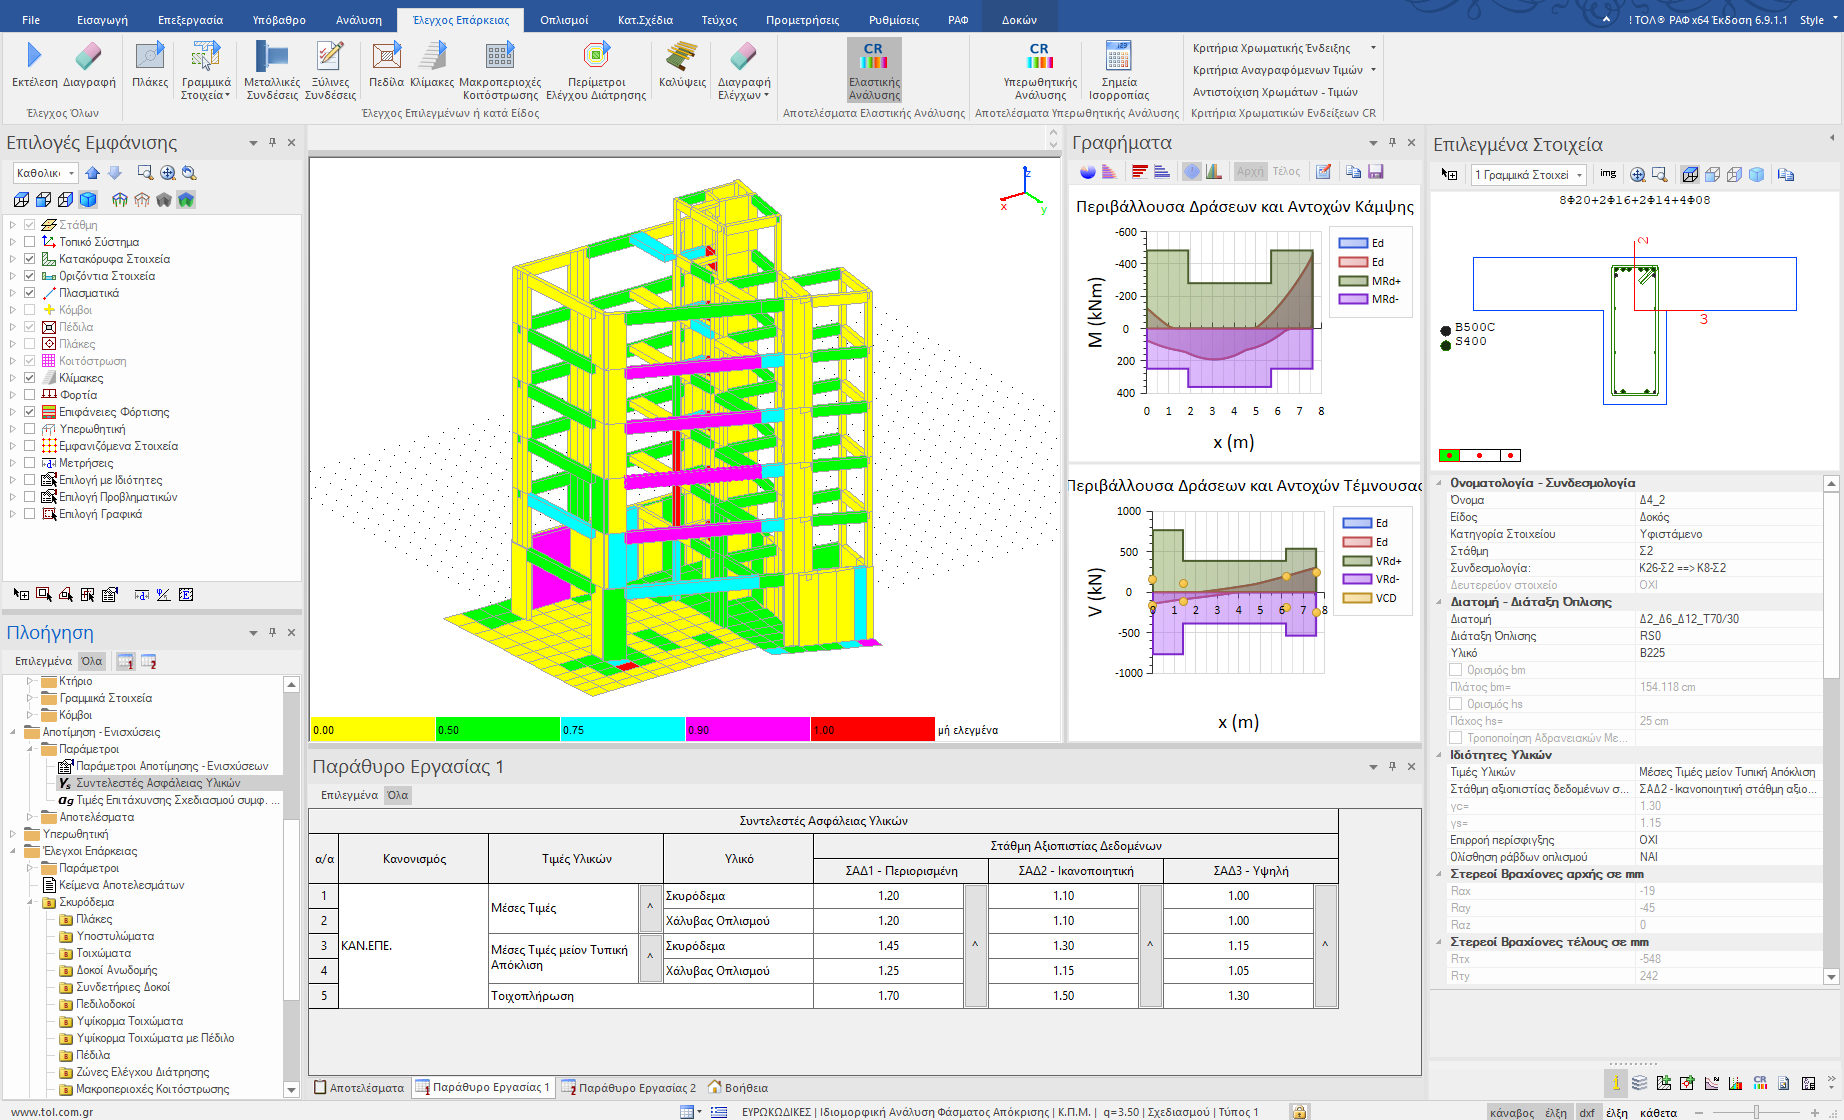Select the Πλάκες check icon
This screenshot has height=1120, width=1844.
tap(150, 65)
